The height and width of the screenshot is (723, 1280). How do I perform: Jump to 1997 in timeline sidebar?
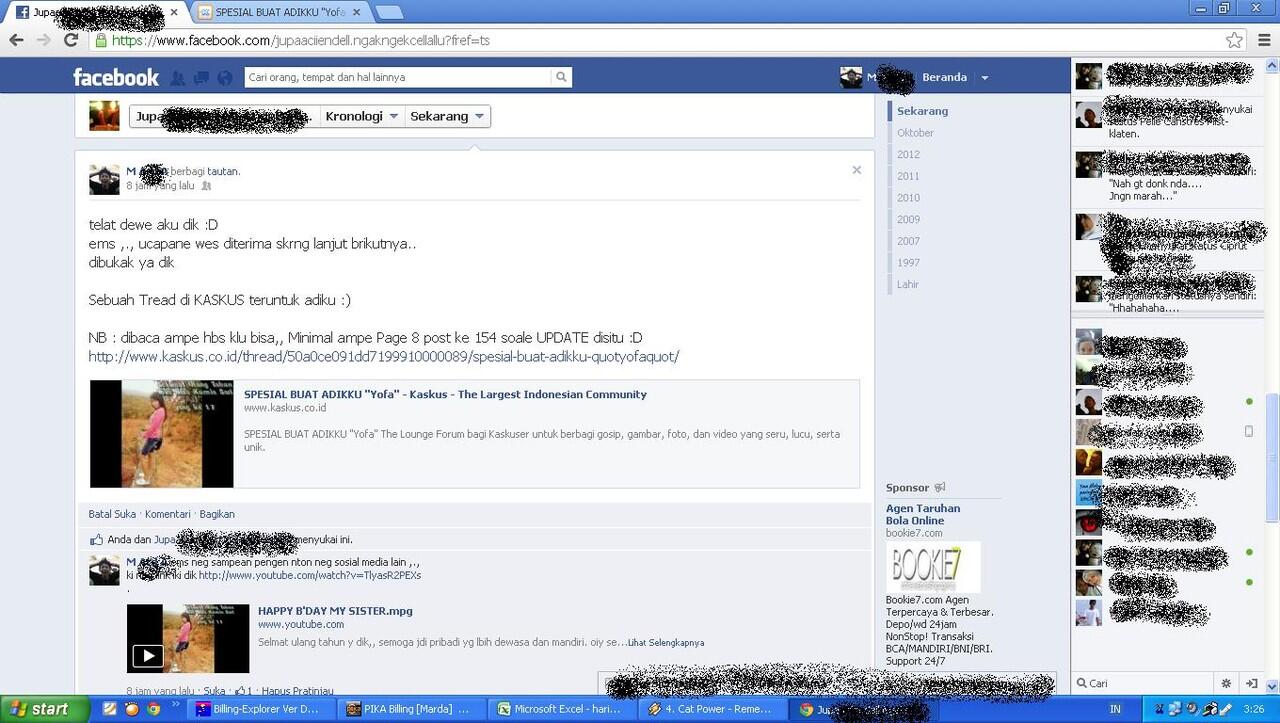(908, 263)
